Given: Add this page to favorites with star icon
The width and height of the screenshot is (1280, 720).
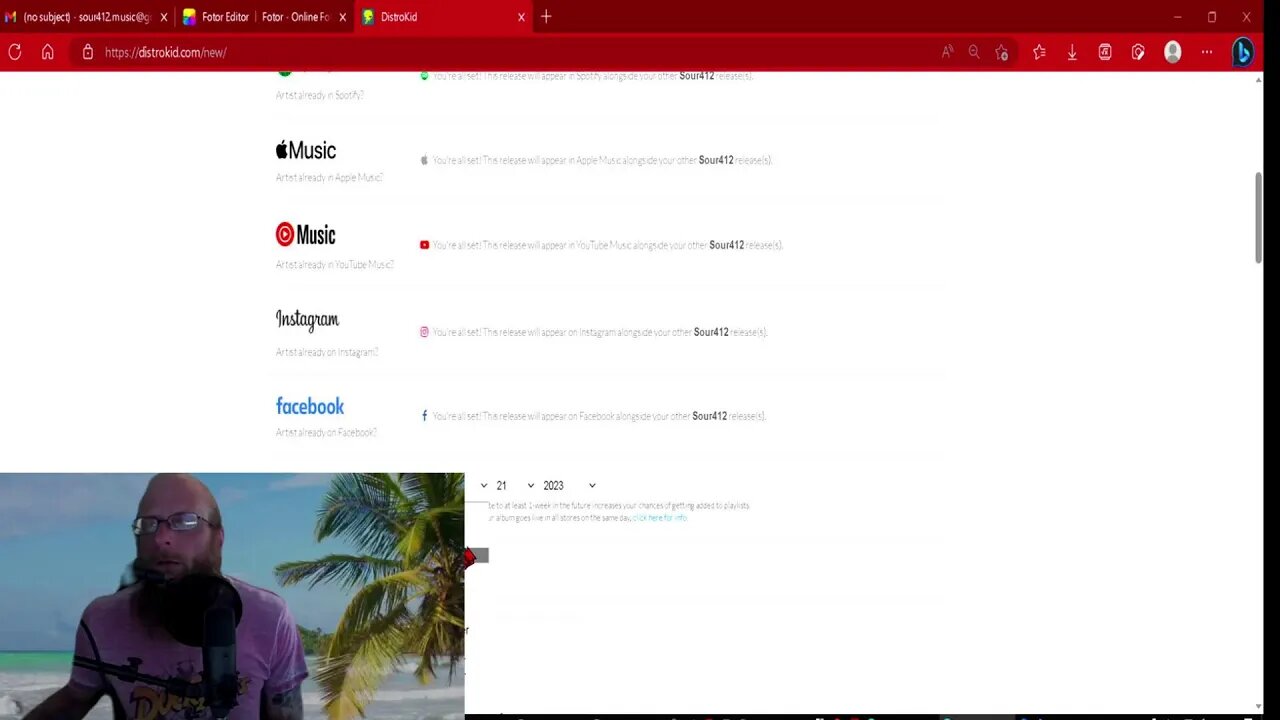Looking at the screenshot, I should [1002, 52].
